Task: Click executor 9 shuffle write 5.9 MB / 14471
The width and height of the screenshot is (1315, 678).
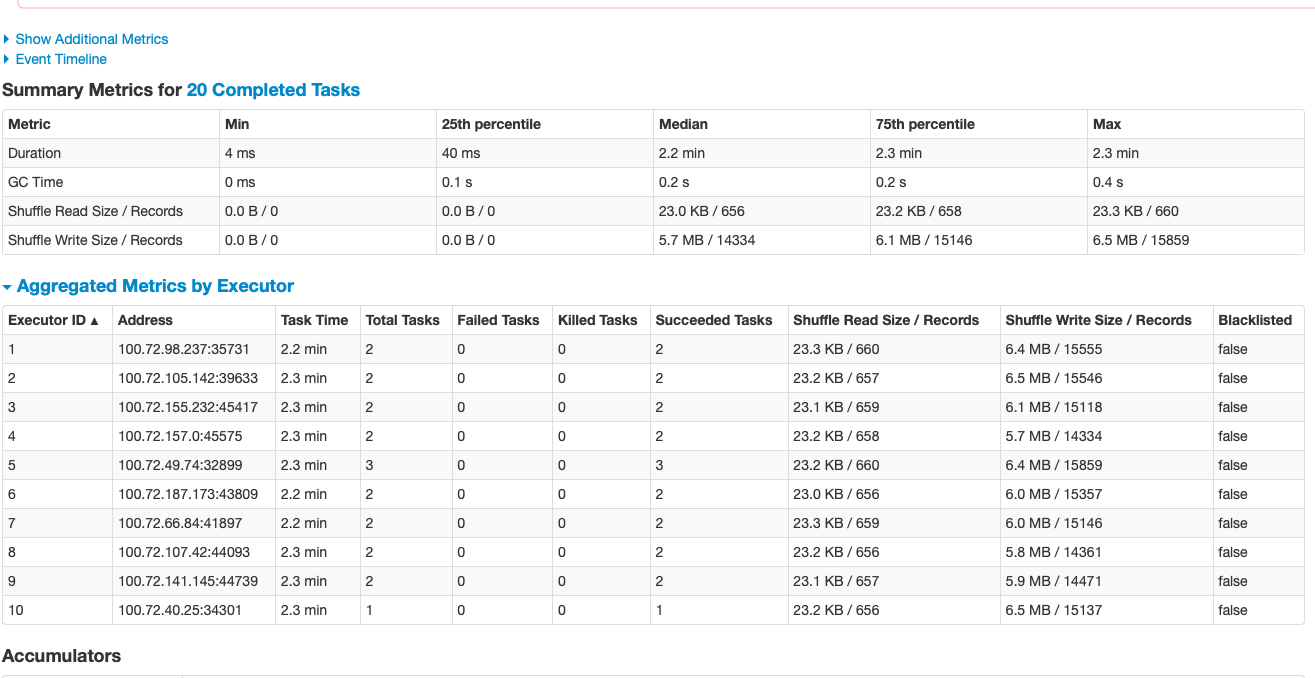Action: [1053, 581]
